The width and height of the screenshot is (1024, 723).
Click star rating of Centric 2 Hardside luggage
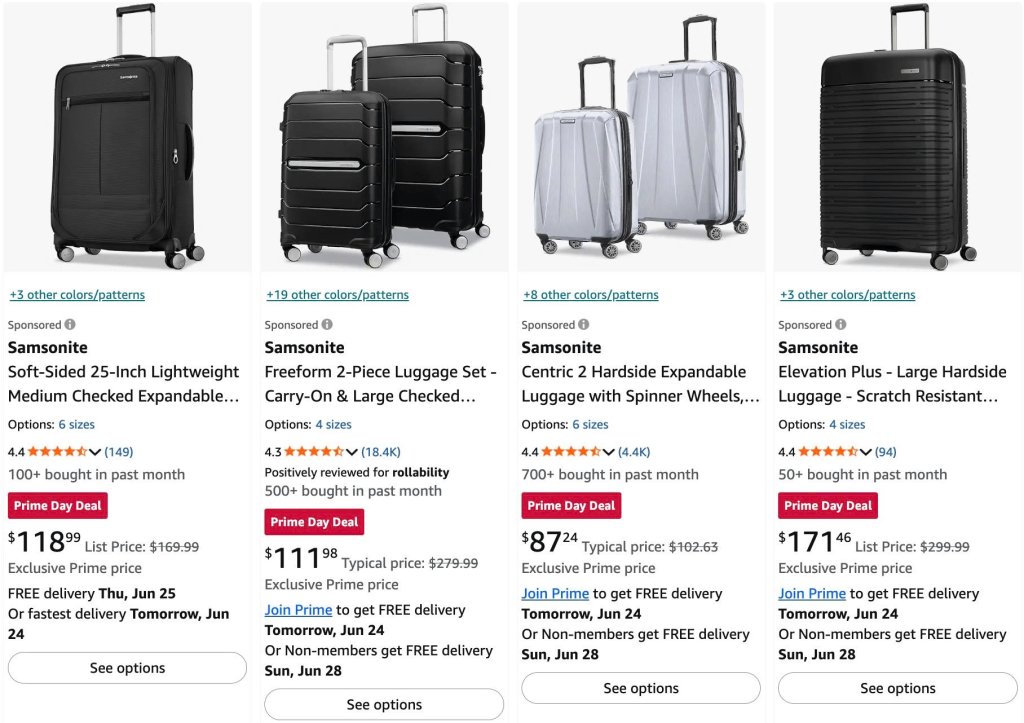coord(570,451)
